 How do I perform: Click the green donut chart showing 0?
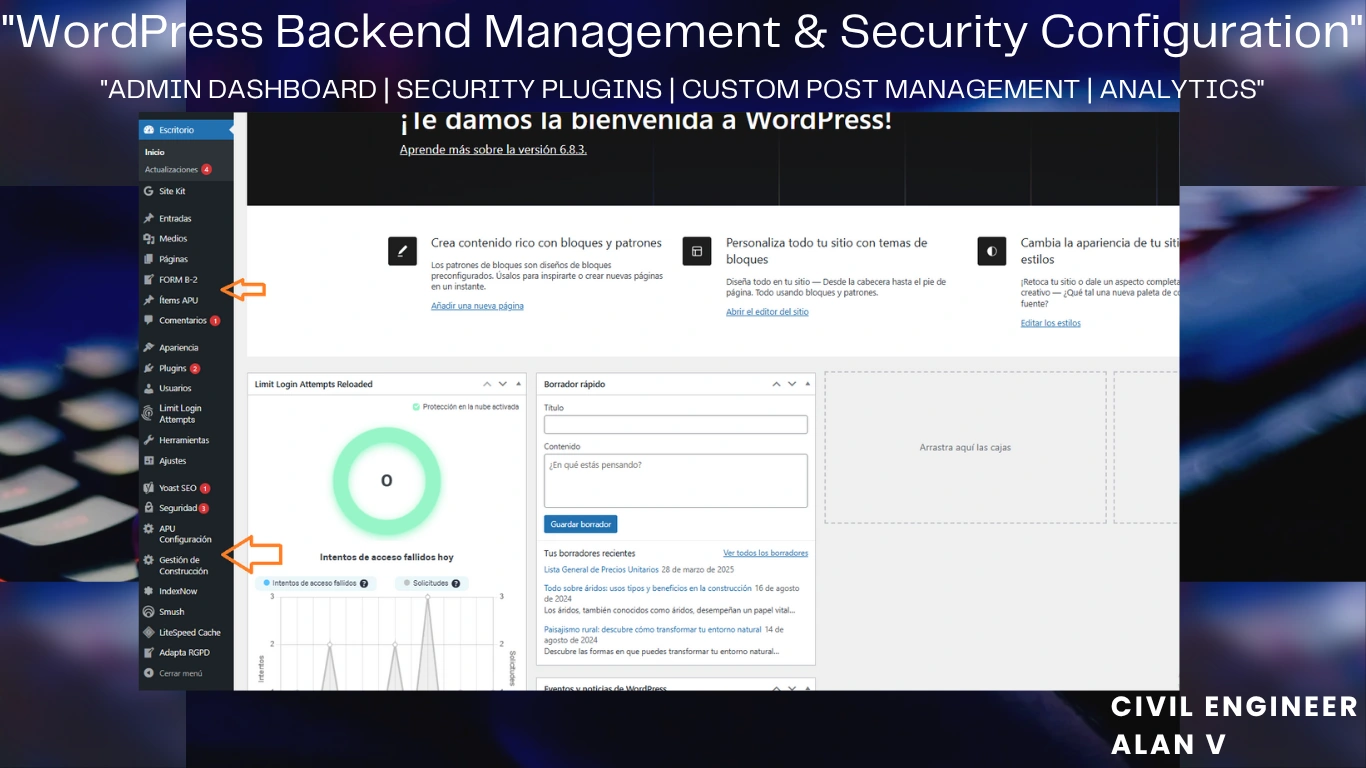[386, 481]
